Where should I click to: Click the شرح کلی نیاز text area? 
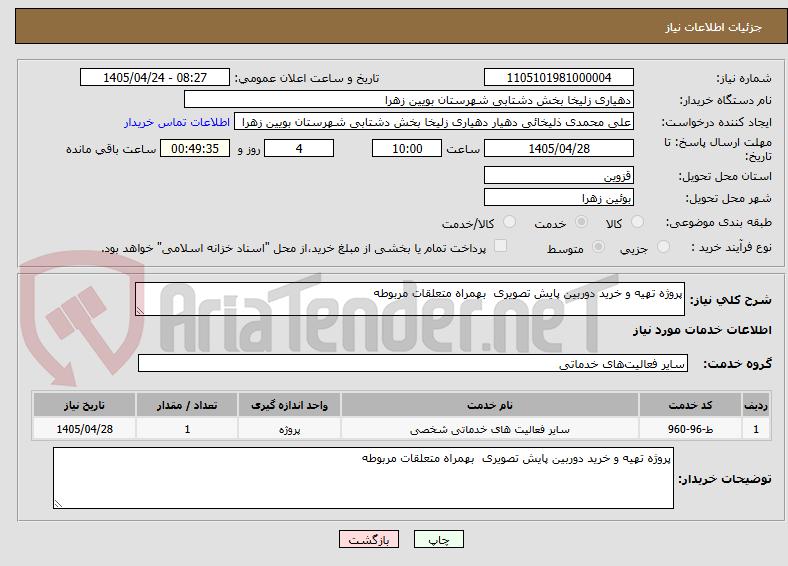pos(410,299)
